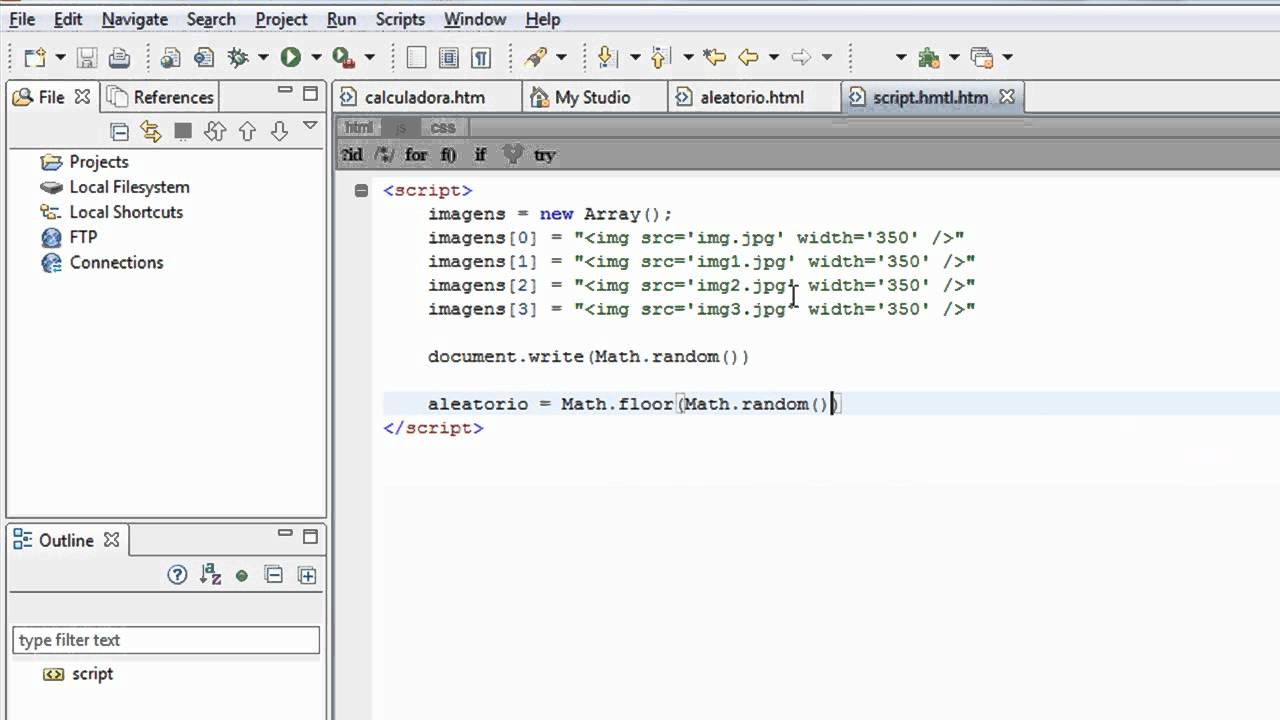Collapse the script tag code fold marker
The height and width of the screenshot is (720, 1280).
point(361,190)
